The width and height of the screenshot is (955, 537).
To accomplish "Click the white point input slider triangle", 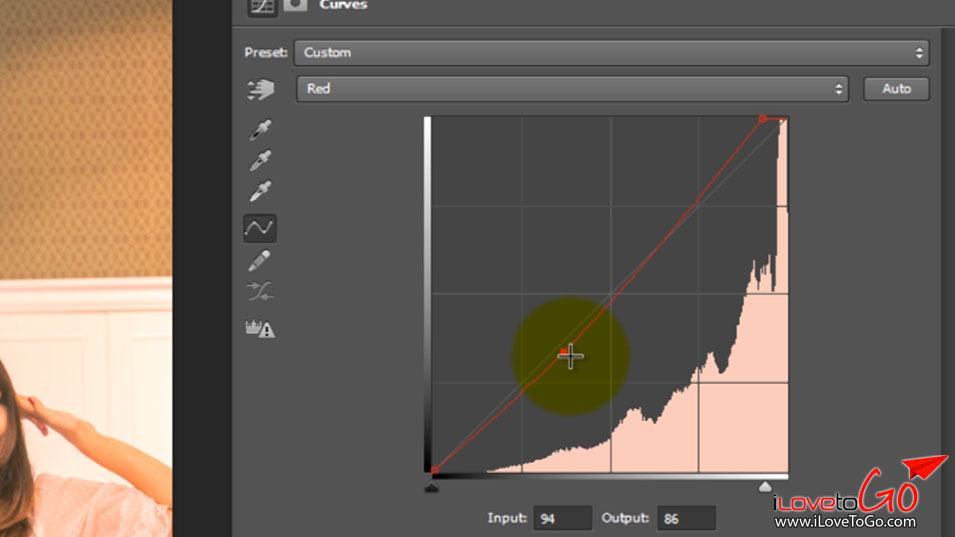I will click(x=765, y=486).
